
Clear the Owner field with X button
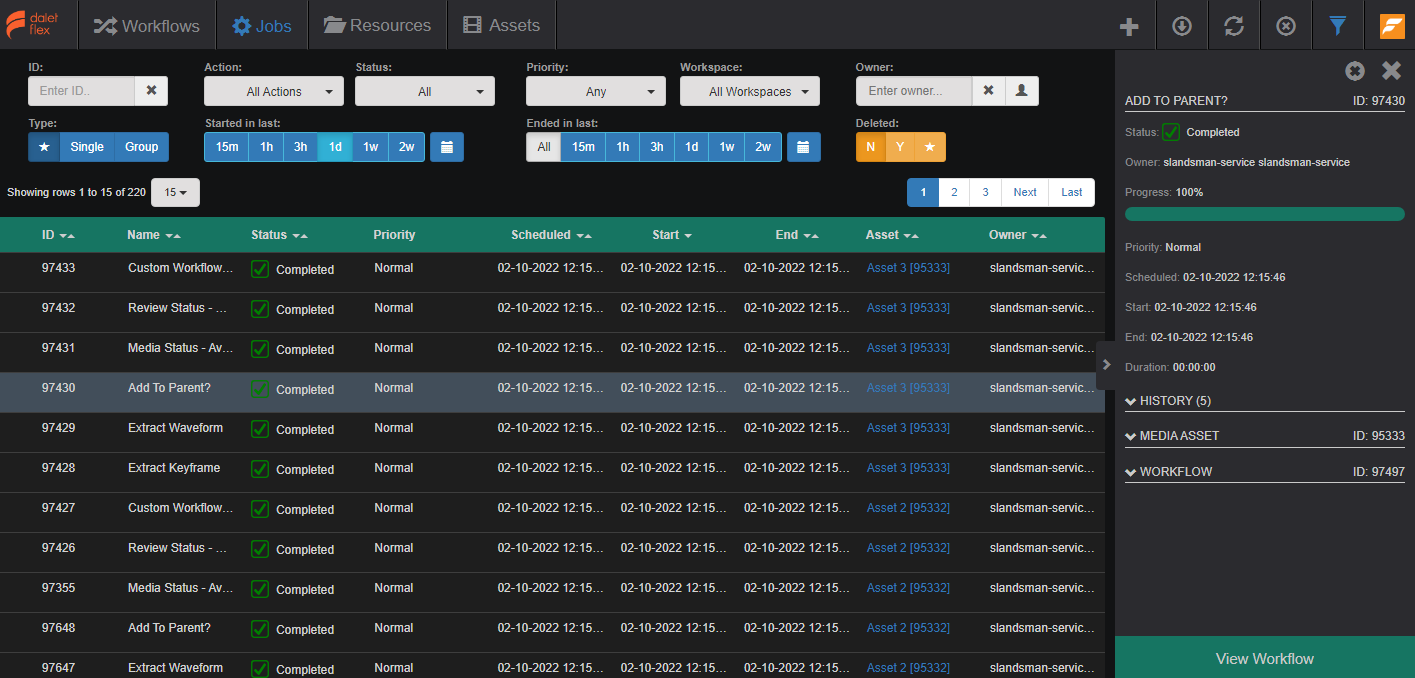pyautogui.click(x=988, y=91)
